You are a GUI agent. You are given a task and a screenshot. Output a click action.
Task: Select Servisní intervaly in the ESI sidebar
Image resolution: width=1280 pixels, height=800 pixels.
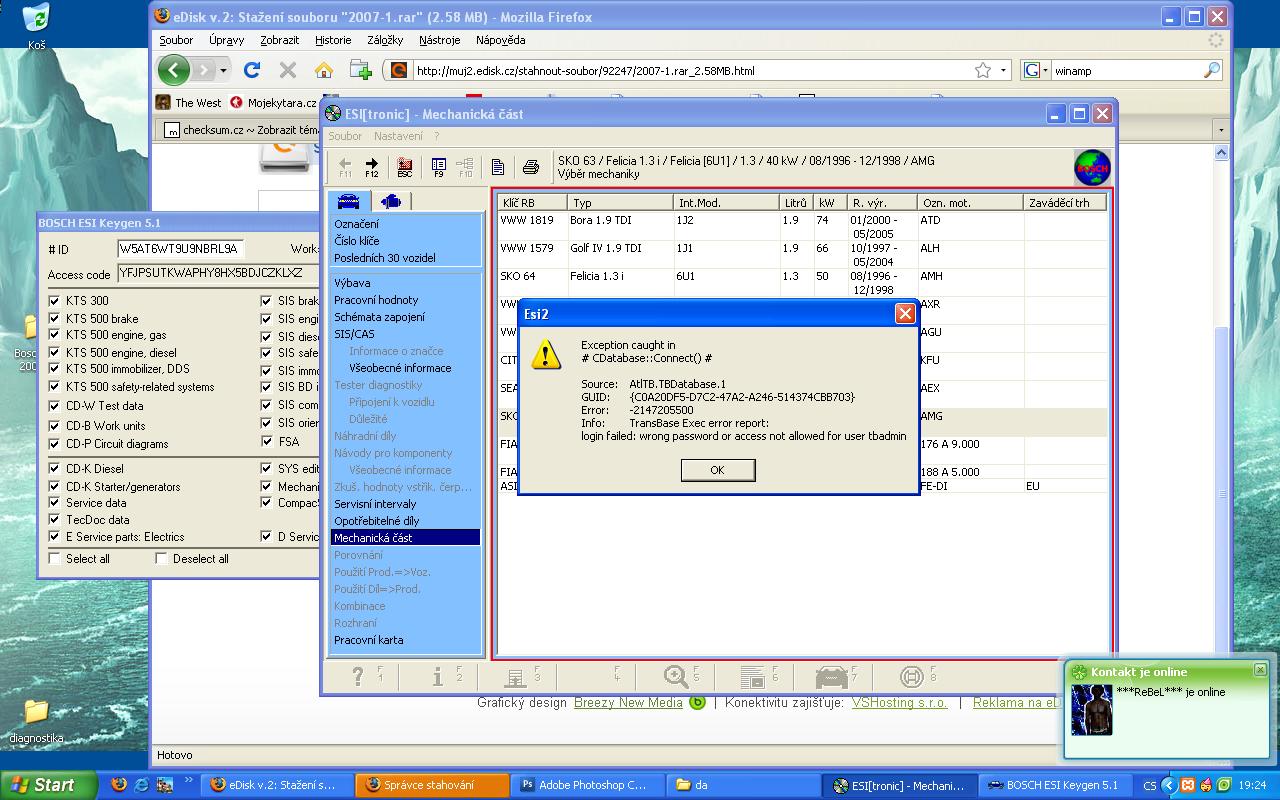(375, 504)
